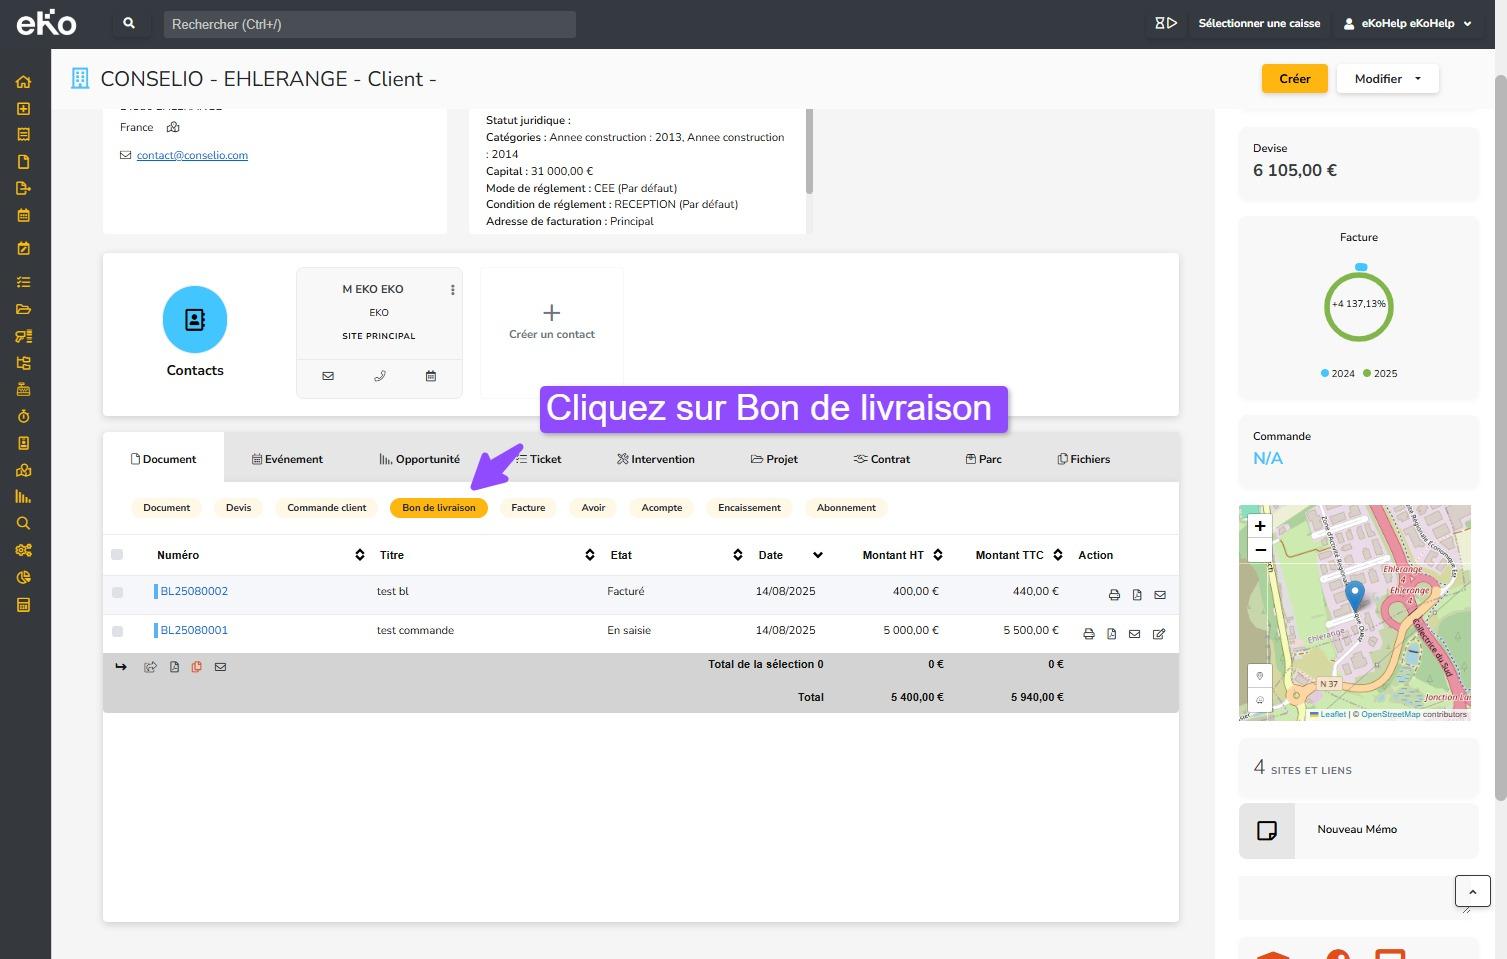Switch to the Intervention tab
1507x959 pixels.
655,459
